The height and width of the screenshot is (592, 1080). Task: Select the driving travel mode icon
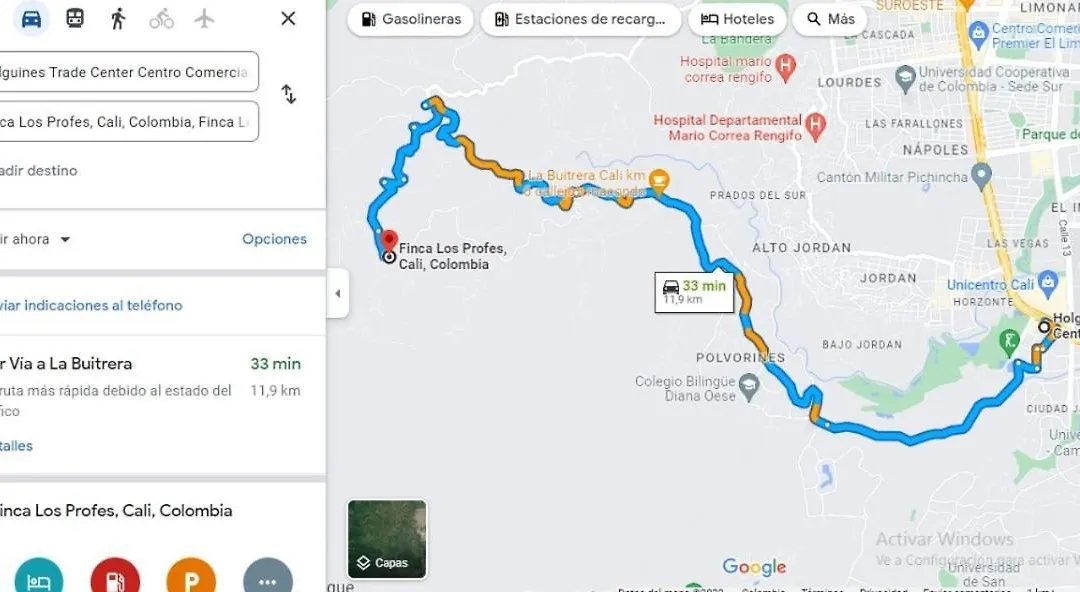coord(31,19)
